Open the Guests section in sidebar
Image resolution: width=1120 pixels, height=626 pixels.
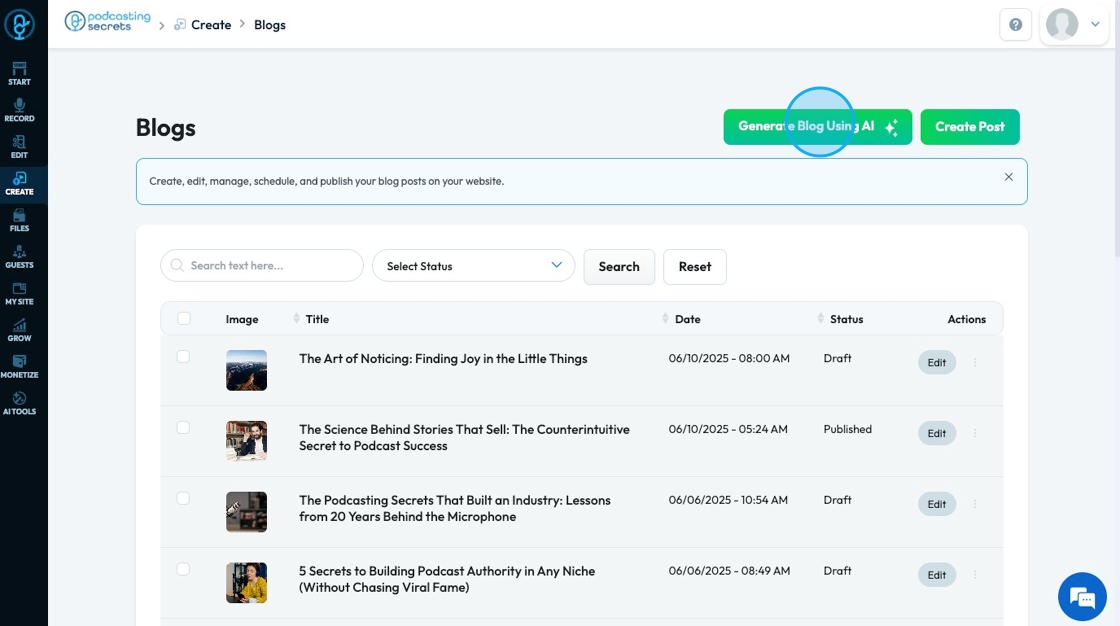(19, 257)
